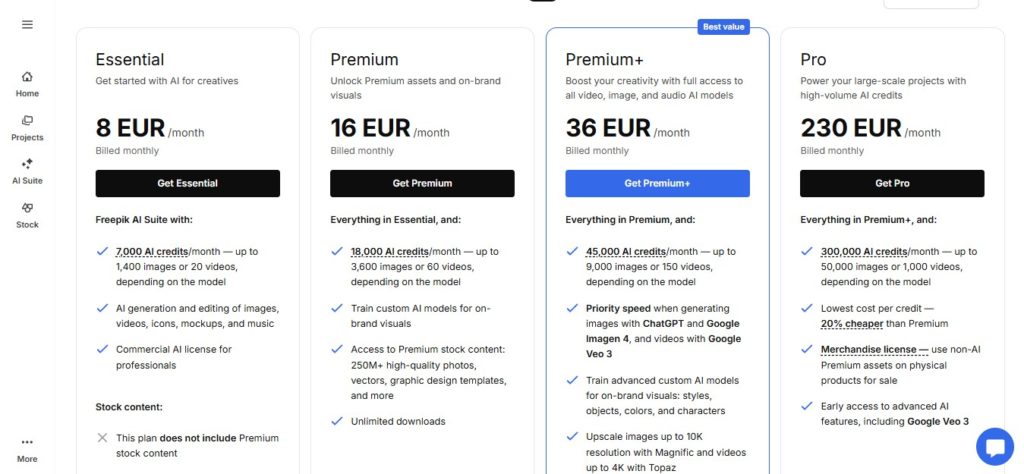Click the 300,000 AI credits underlined text
Screen dimensions: 1024x474
pyautogui.click(x=864, y=251)
